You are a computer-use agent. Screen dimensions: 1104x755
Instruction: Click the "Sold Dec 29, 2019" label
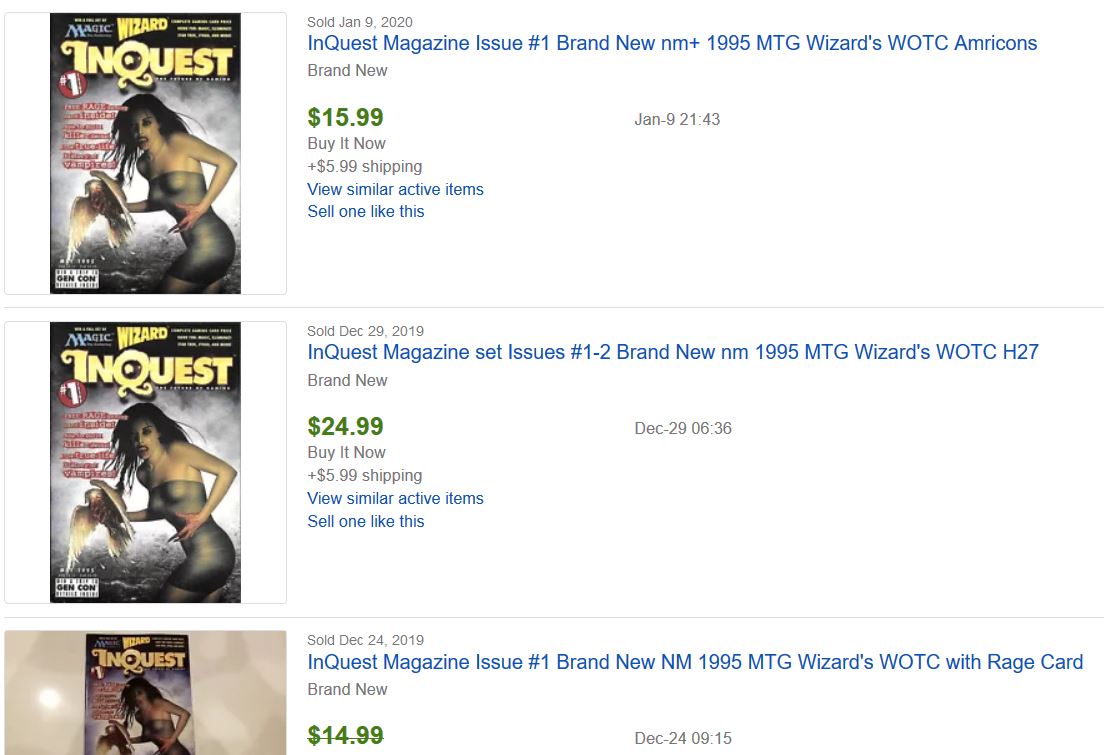(x=365, y=331)
